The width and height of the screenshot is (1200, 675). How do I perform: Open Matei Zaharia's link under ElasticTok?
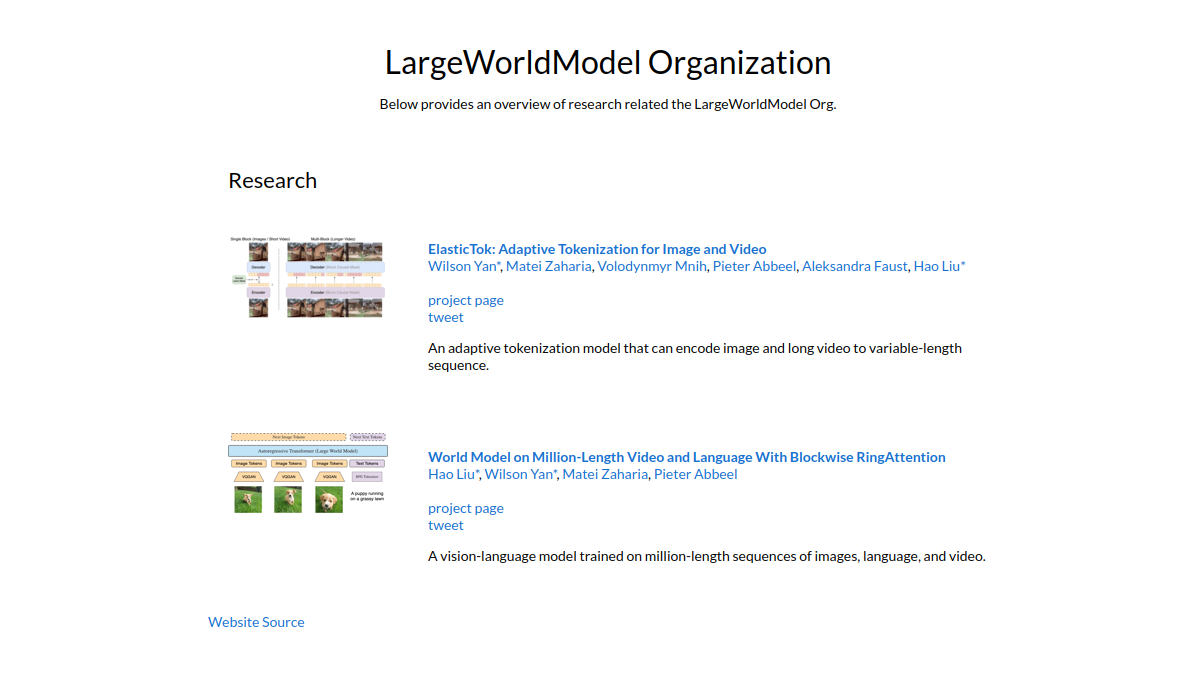click(549, 266)
